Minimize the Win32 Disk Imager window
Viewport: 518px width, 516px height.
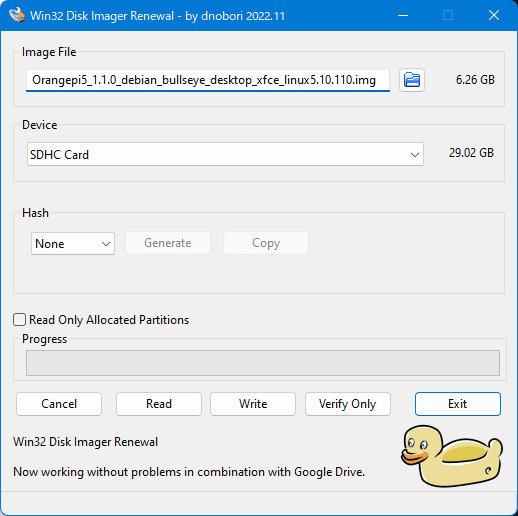(403, 15)
